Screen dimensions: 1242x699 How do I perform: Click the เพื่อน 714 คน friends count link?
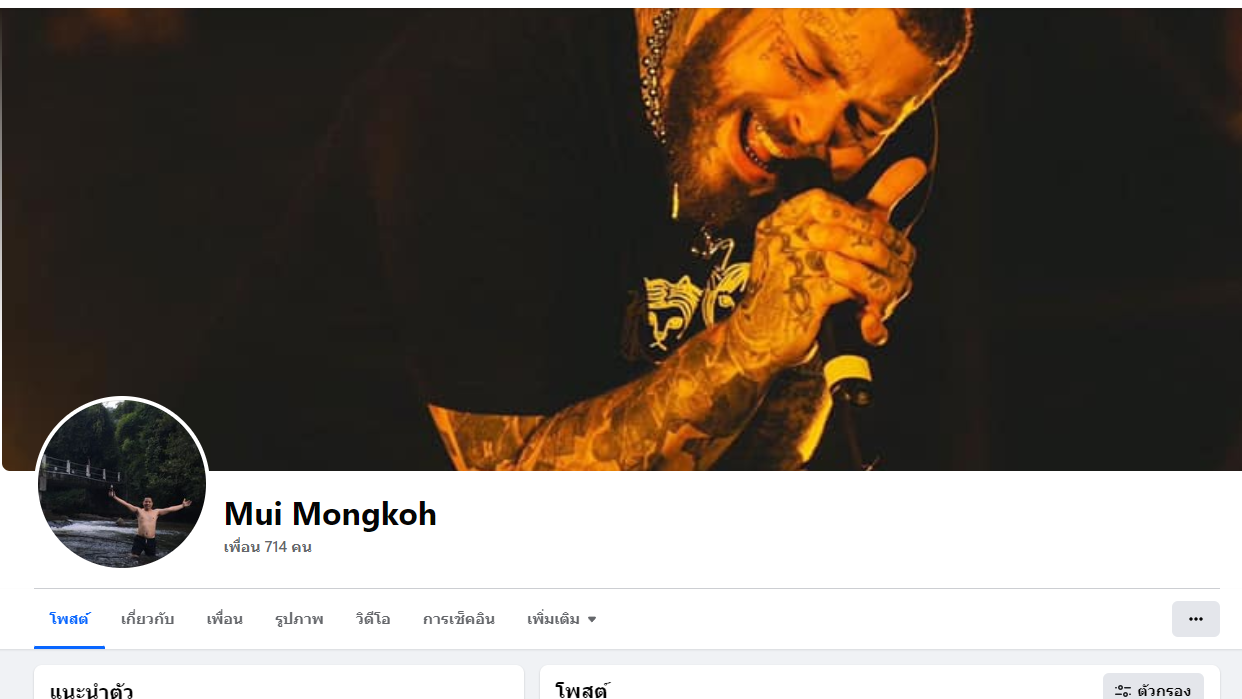(x=268, y=547)
